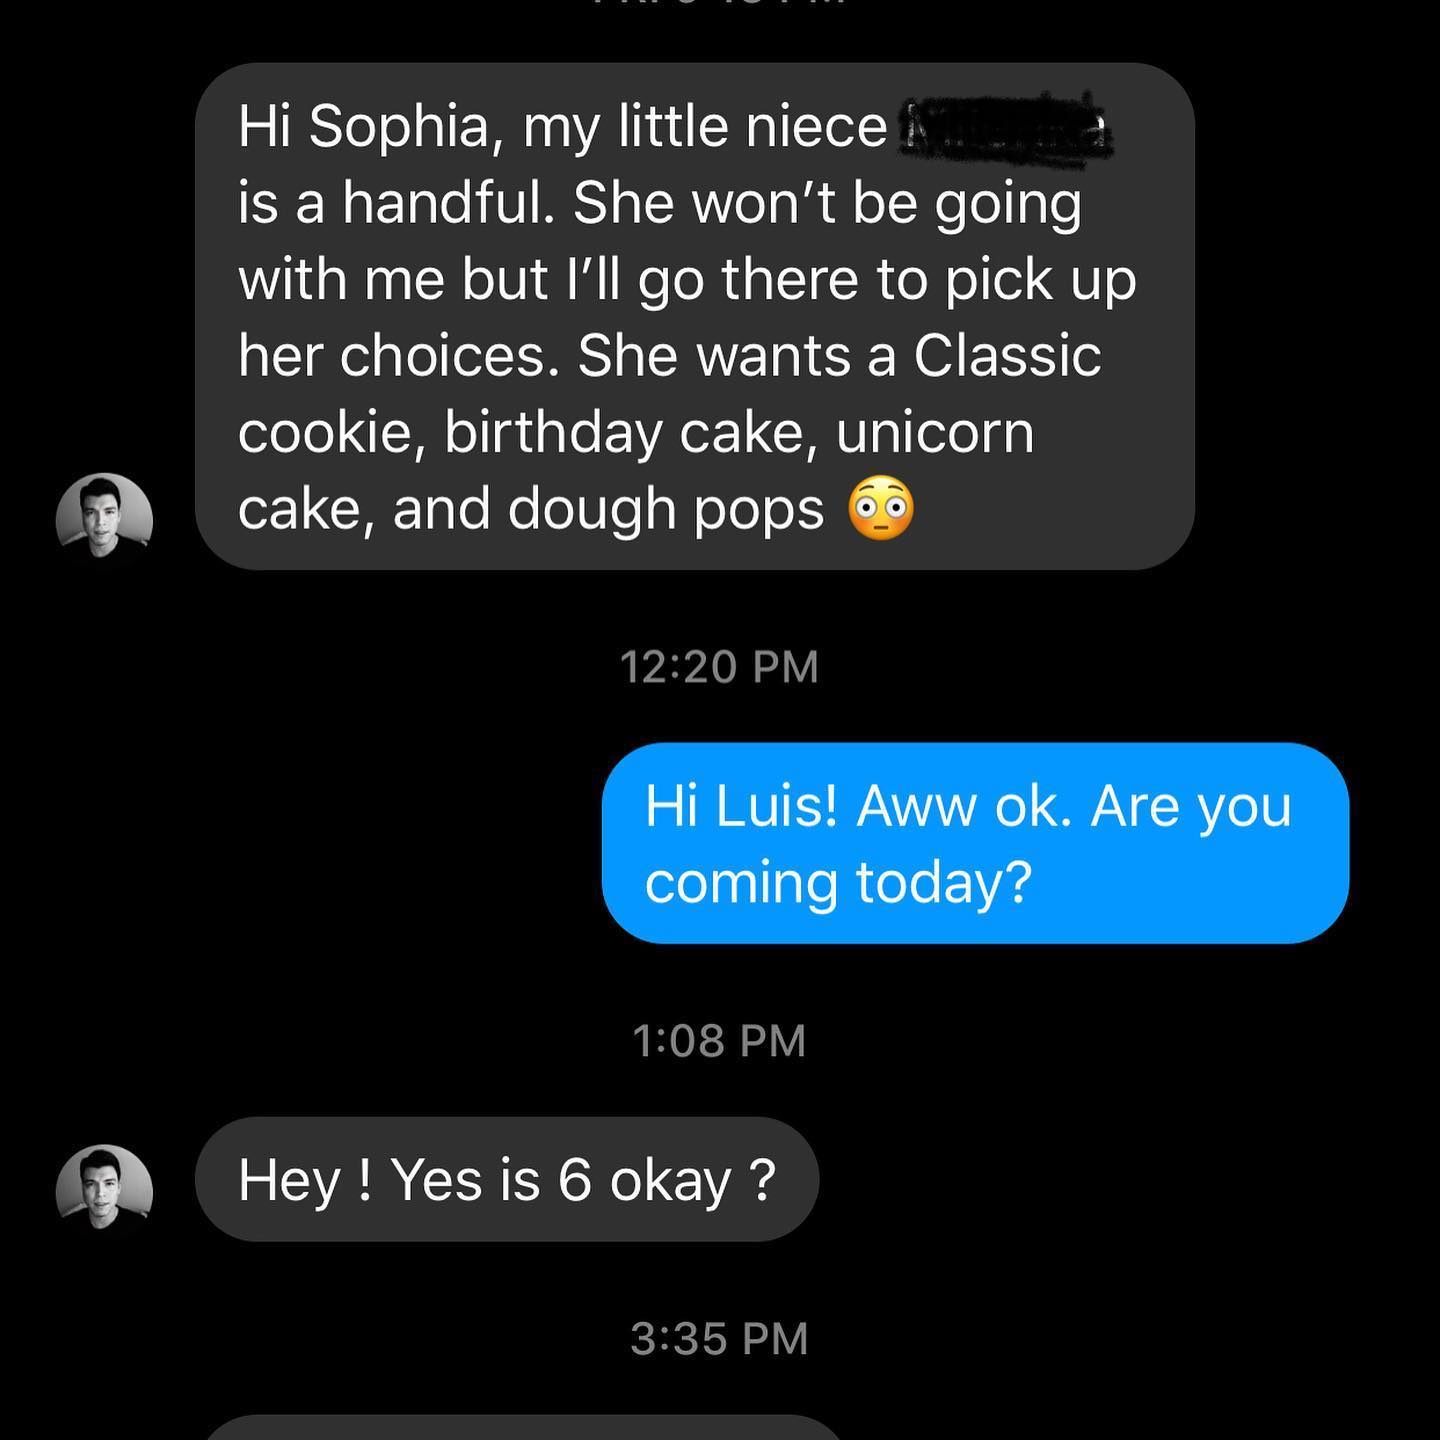1440x1440 pixels.
Task: Tap the flushed face emoji
Action: (880, 509)
